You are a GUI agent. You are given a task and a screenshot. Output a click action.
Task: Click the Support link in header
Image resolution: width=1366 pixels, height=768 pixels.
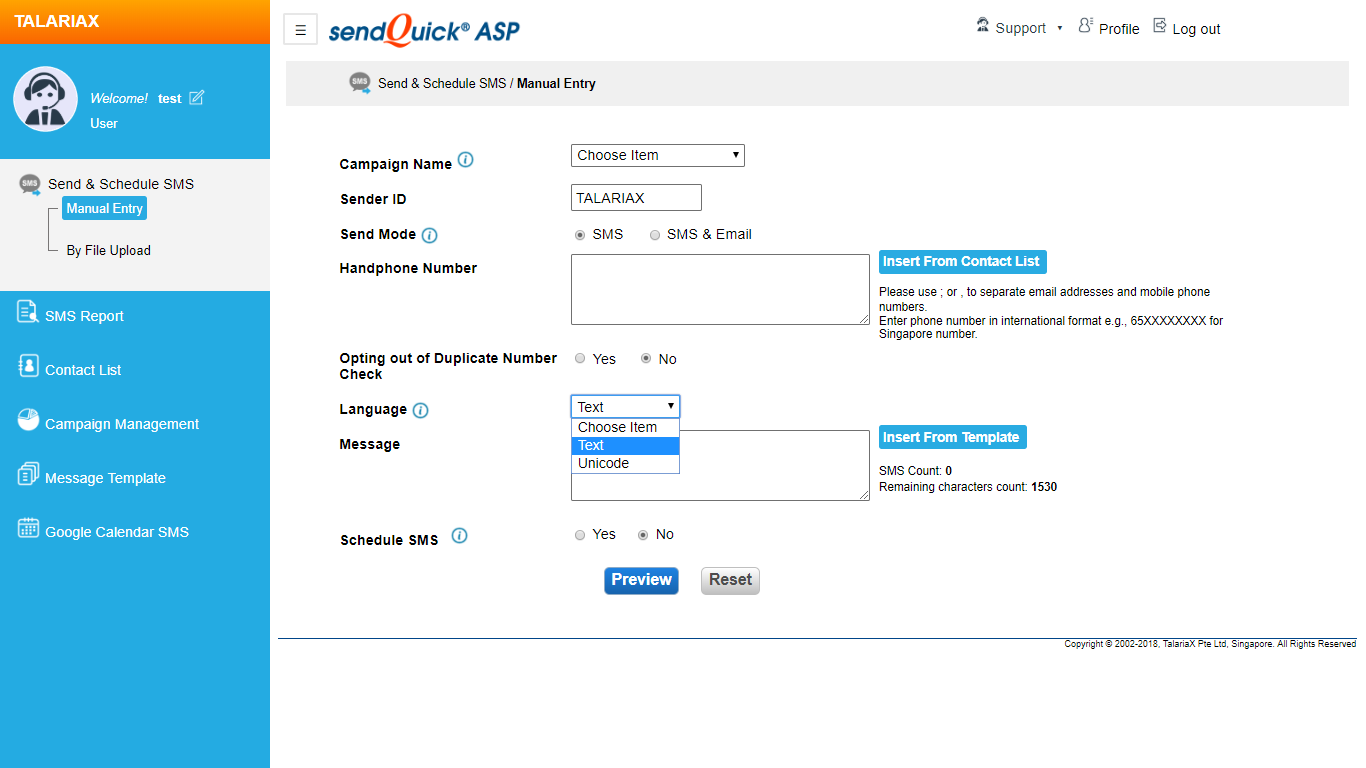(1021, 28)
